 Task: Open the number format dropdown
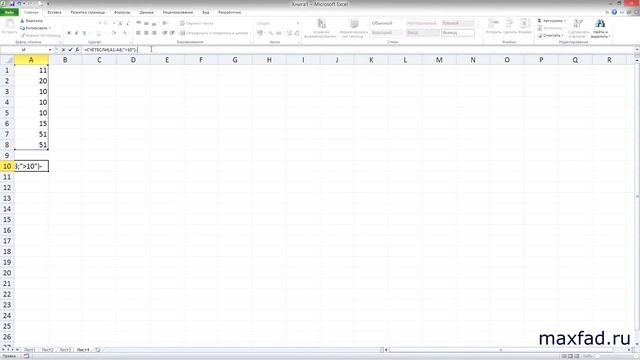298,23
